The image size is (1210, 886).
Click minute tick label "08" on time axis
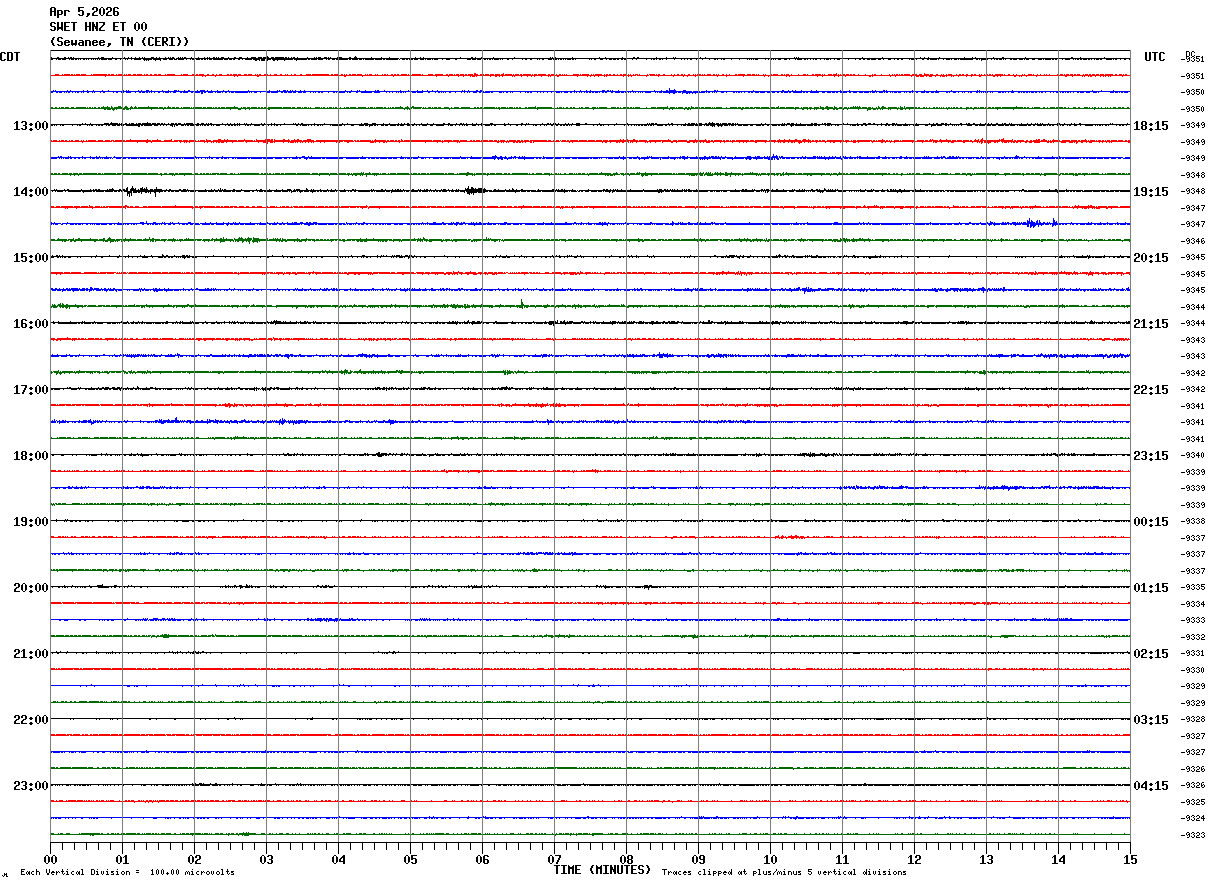point(626,859)
